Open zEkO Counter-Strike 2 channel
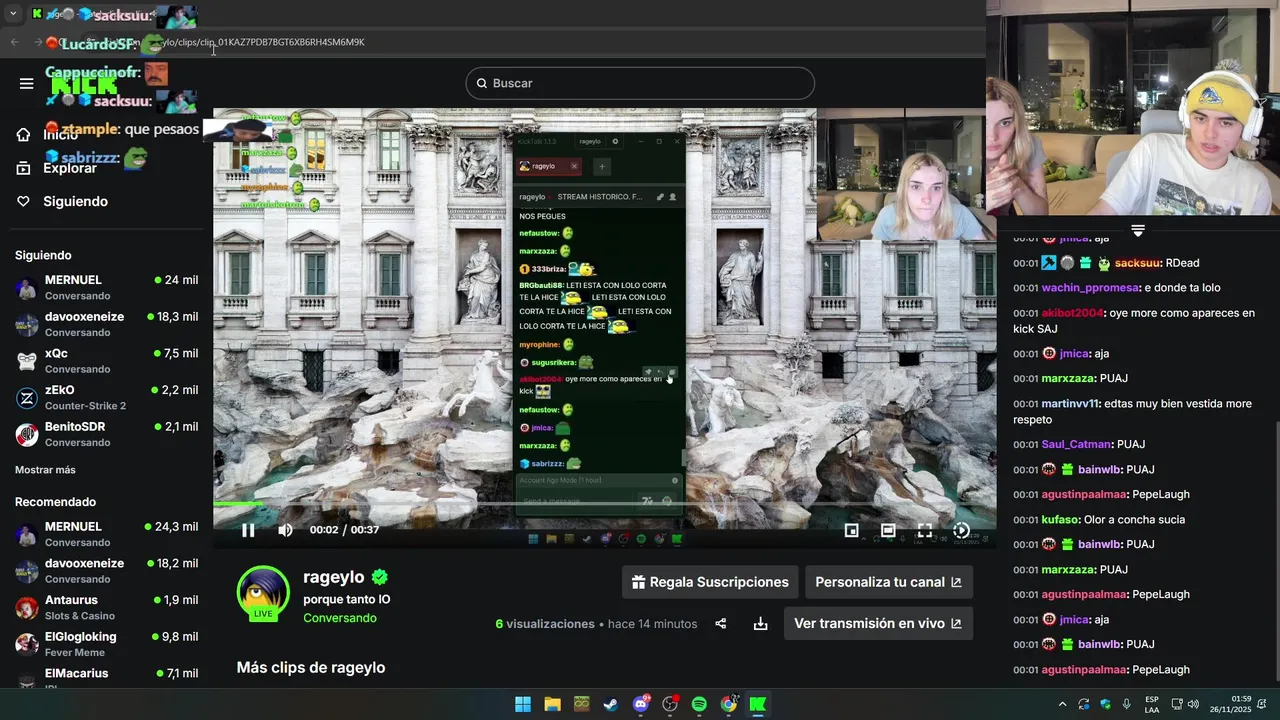The height and width of the screenshot is (720, 1280). click(107, 397)
